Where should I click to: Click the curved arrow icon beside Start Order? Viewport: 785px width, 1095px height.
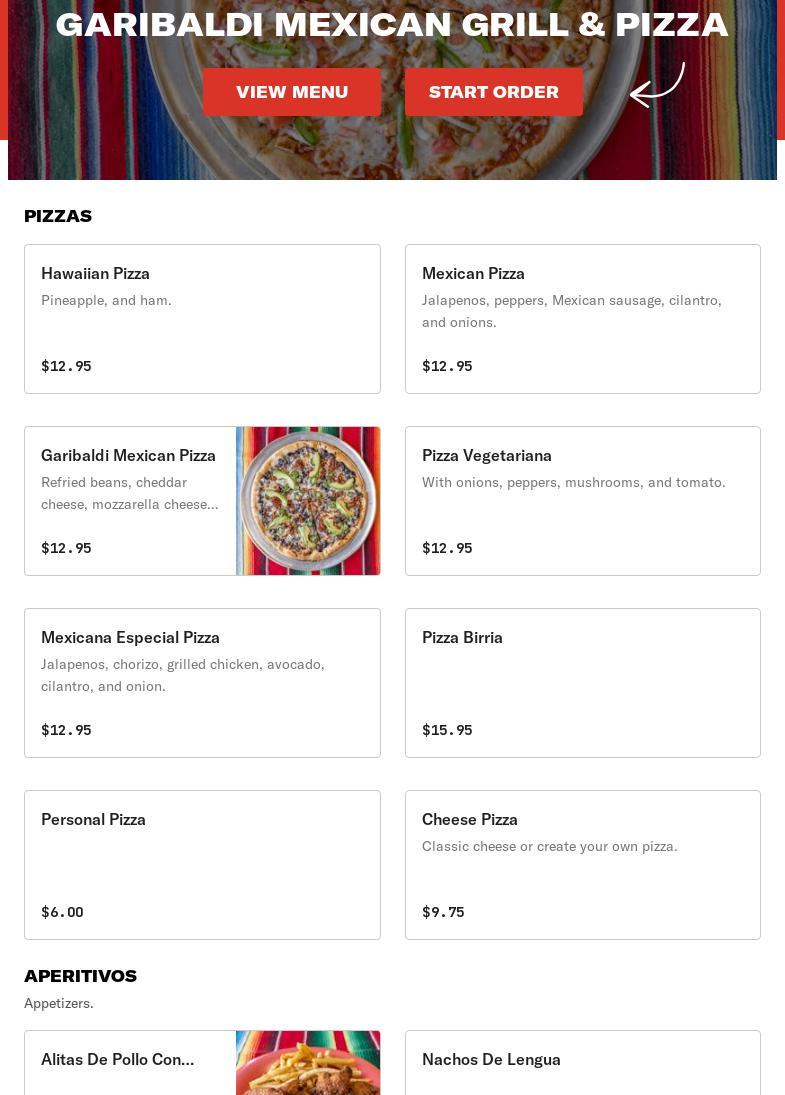tap(657, 86)
